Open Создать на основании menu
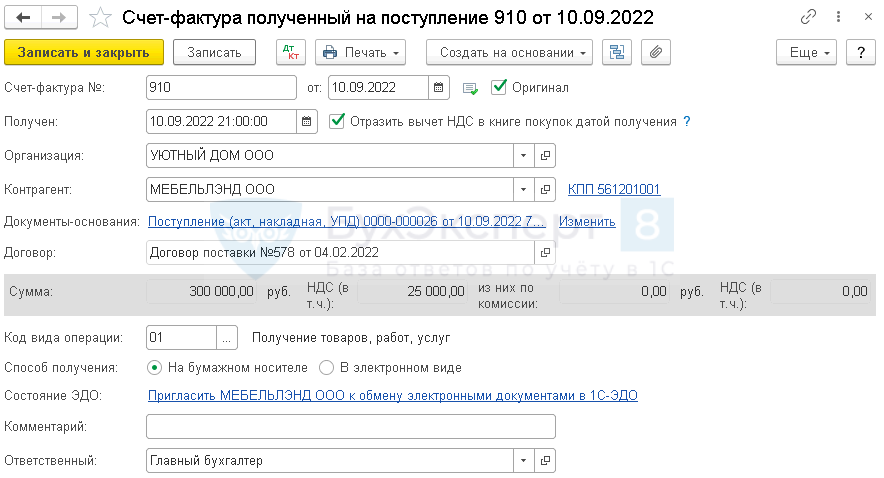Image resolution: width=884 pixels, height=478 pixels. coord(509,53)
